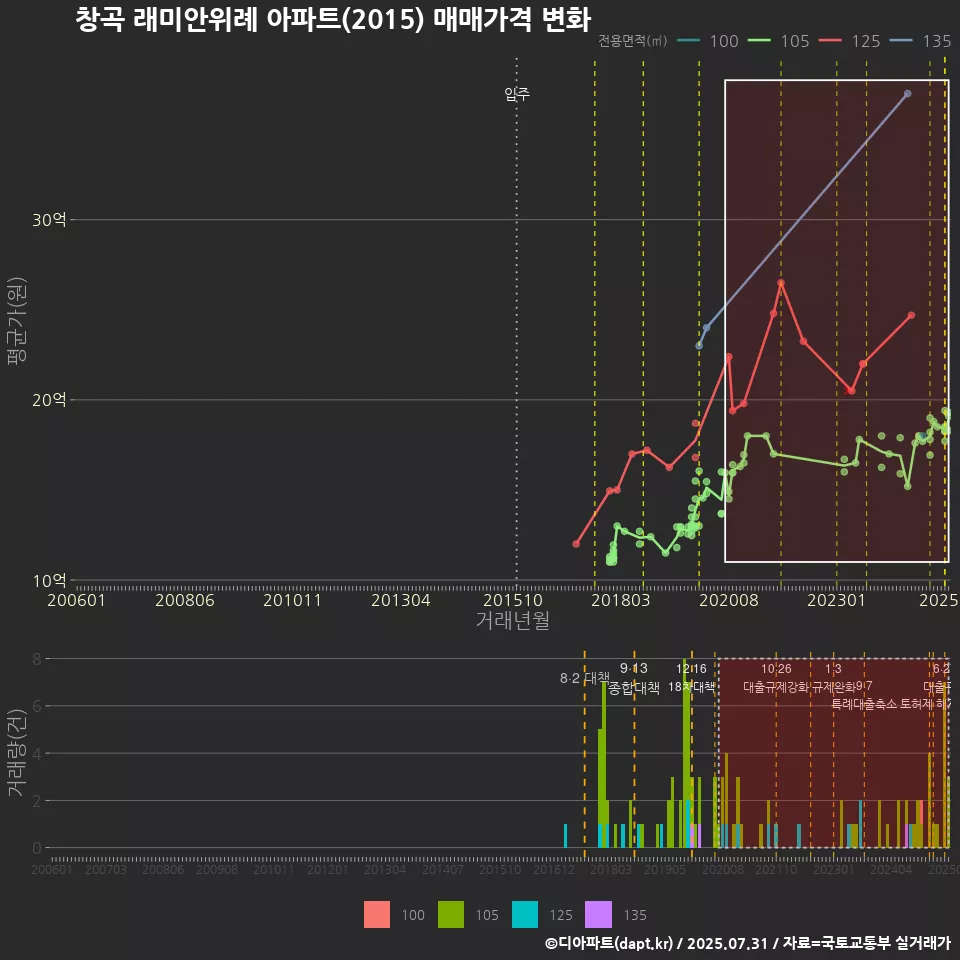
Task: Click the 10억 y-axis label
Action: point(49,580)
